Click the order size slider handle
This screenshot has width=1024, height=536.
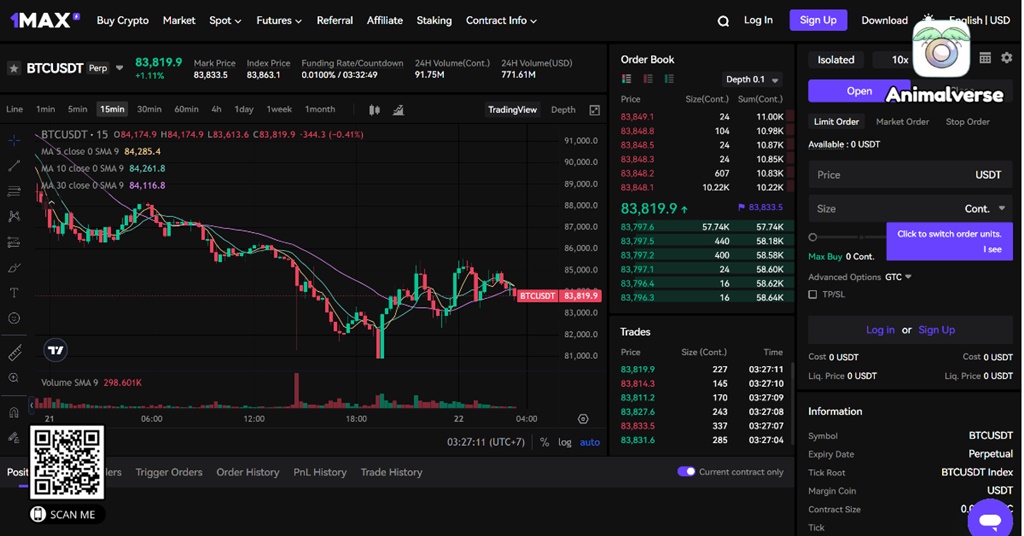pyautogui.click(x=812, y=237)
